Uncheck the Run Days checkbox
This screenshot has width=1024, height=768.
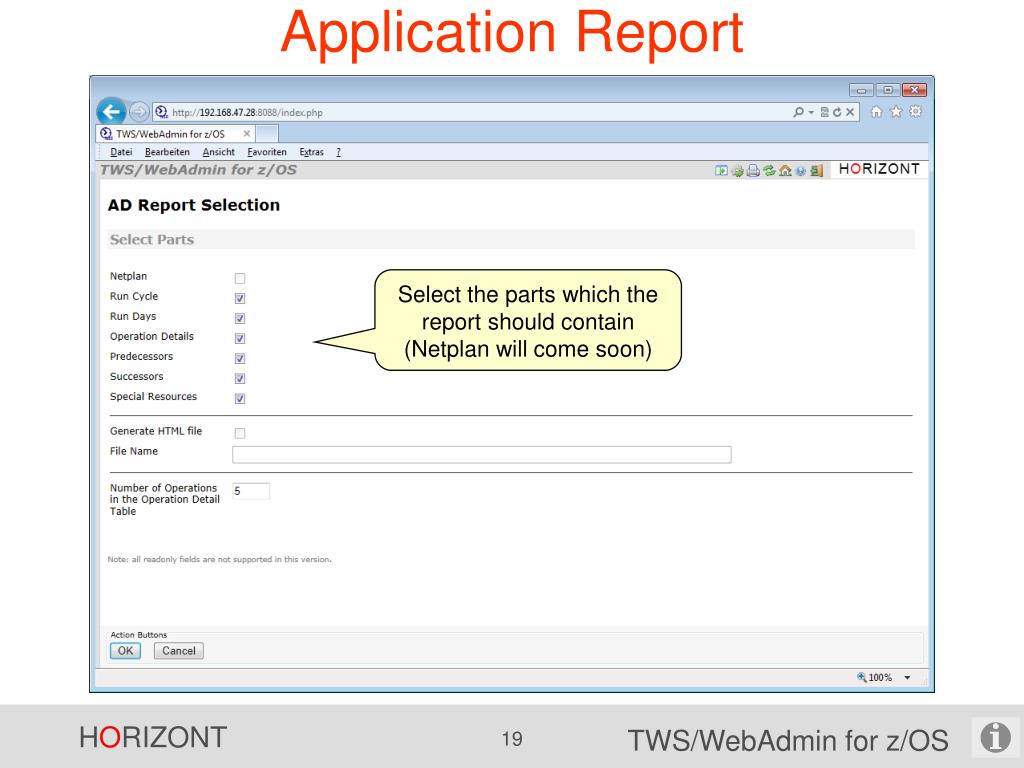(240, 319)
